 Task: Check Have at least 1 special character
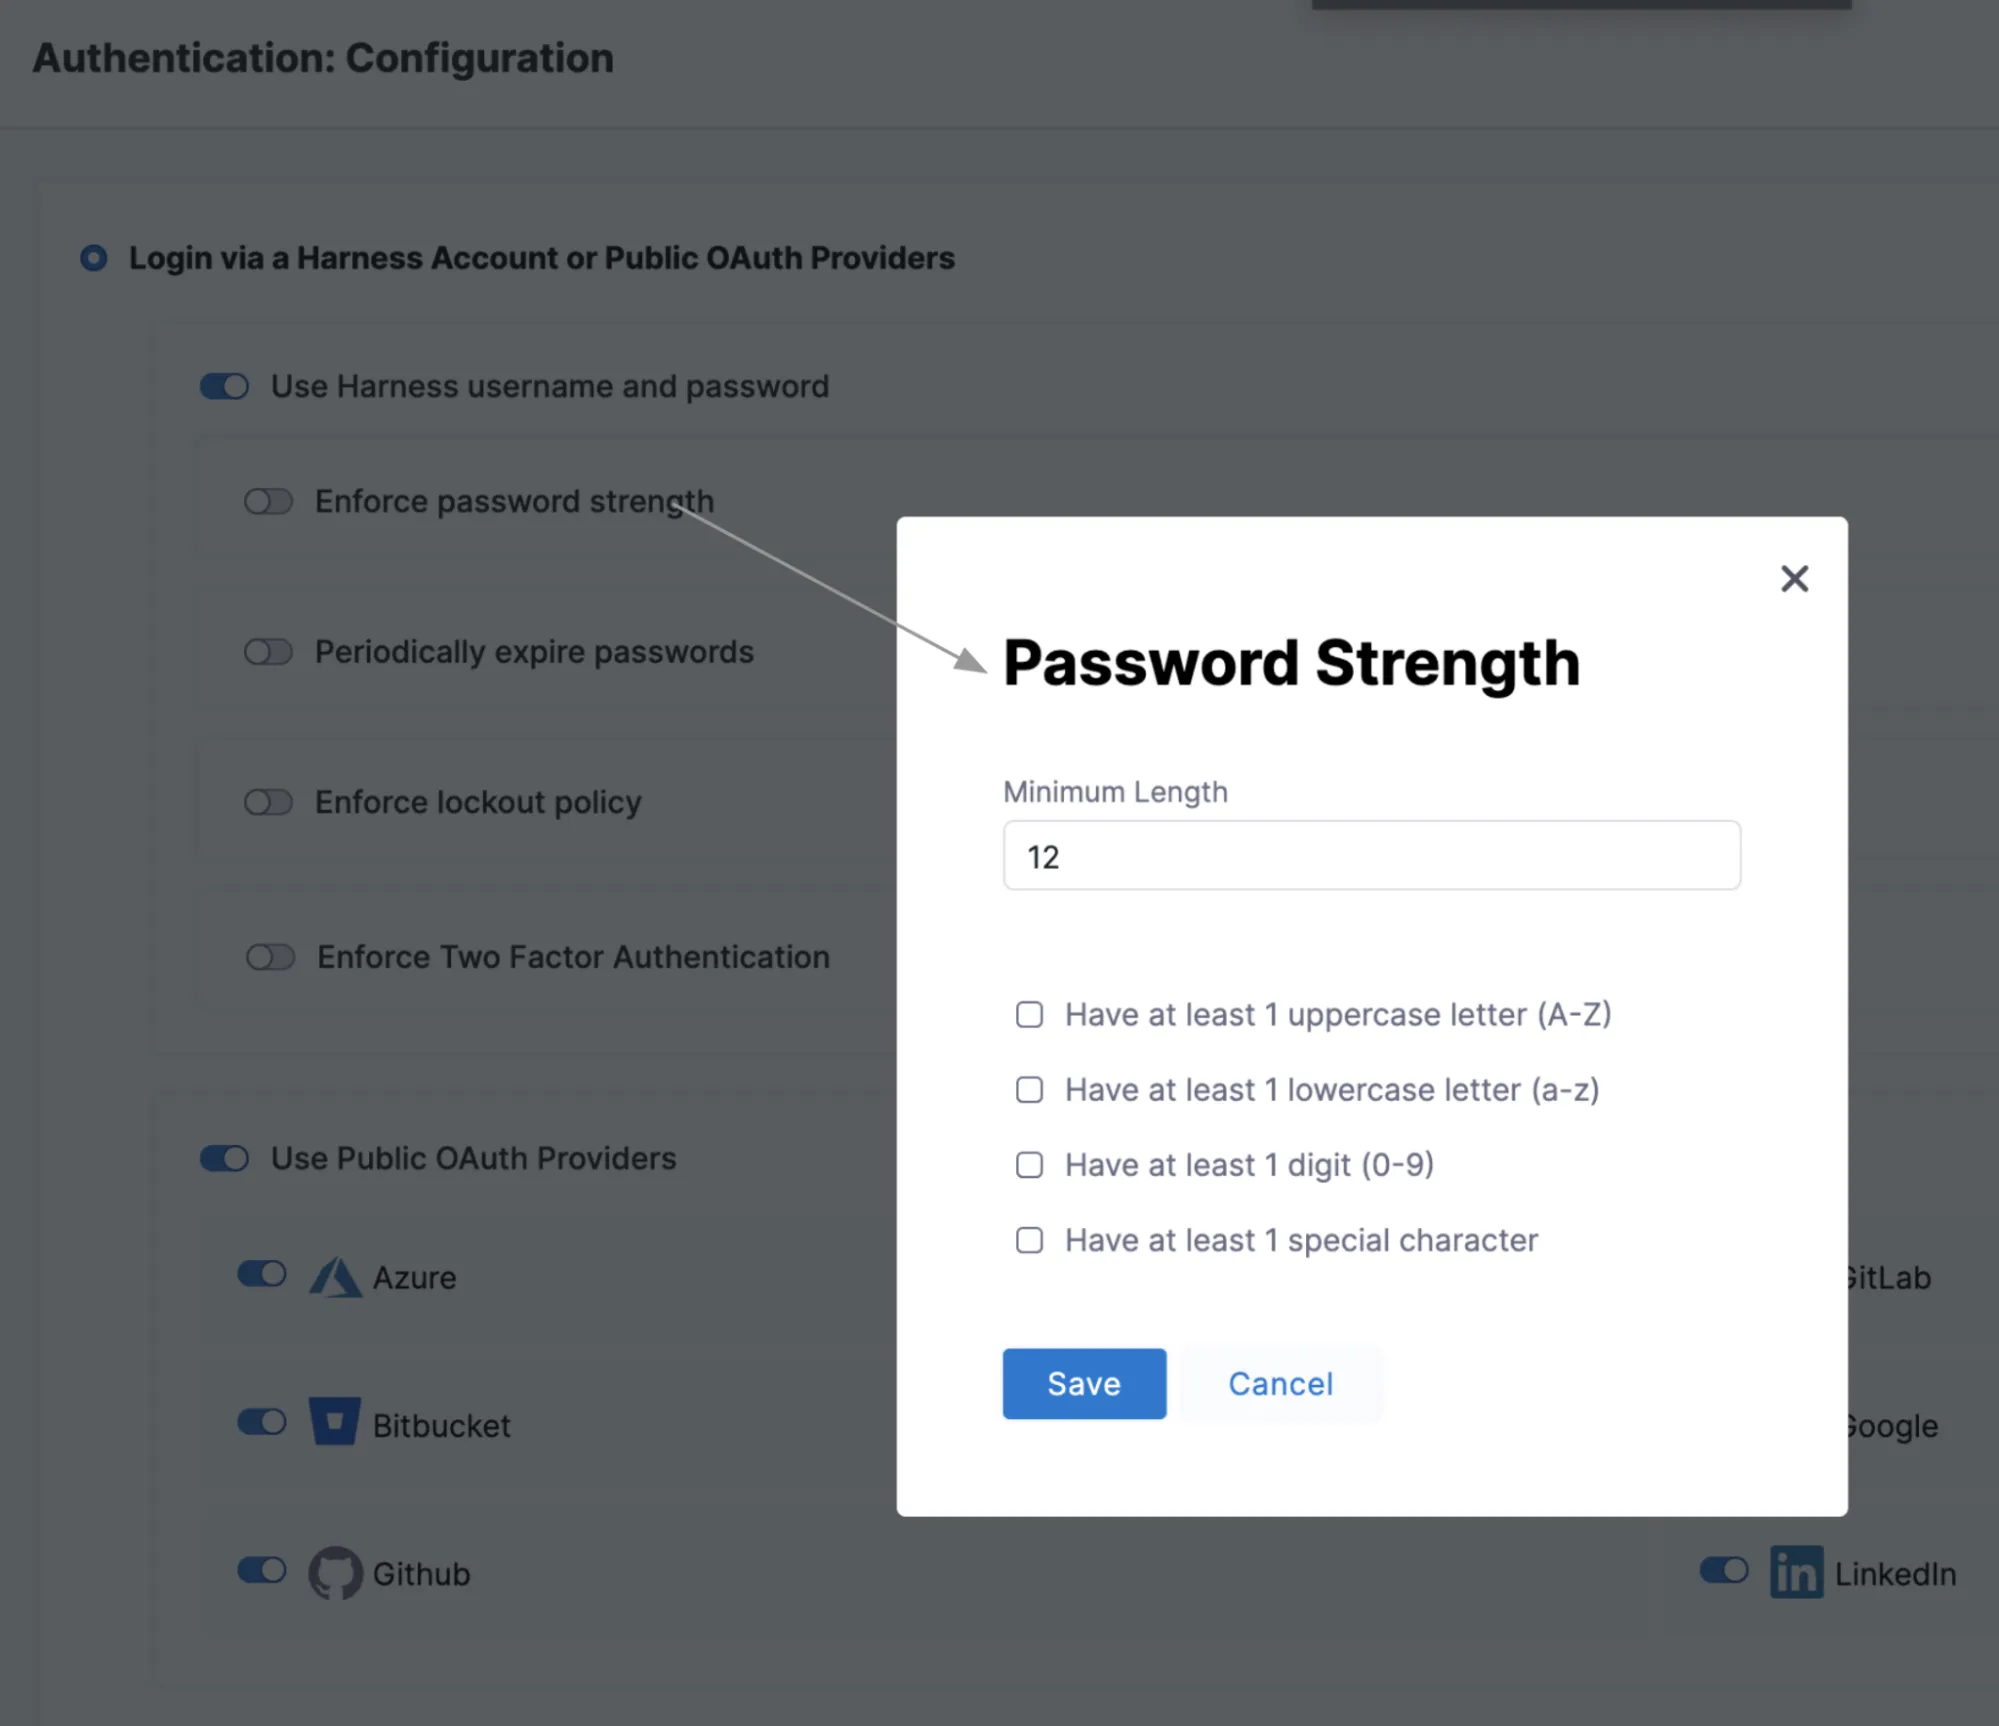pyautogui.click(x=1028, y=1240)
